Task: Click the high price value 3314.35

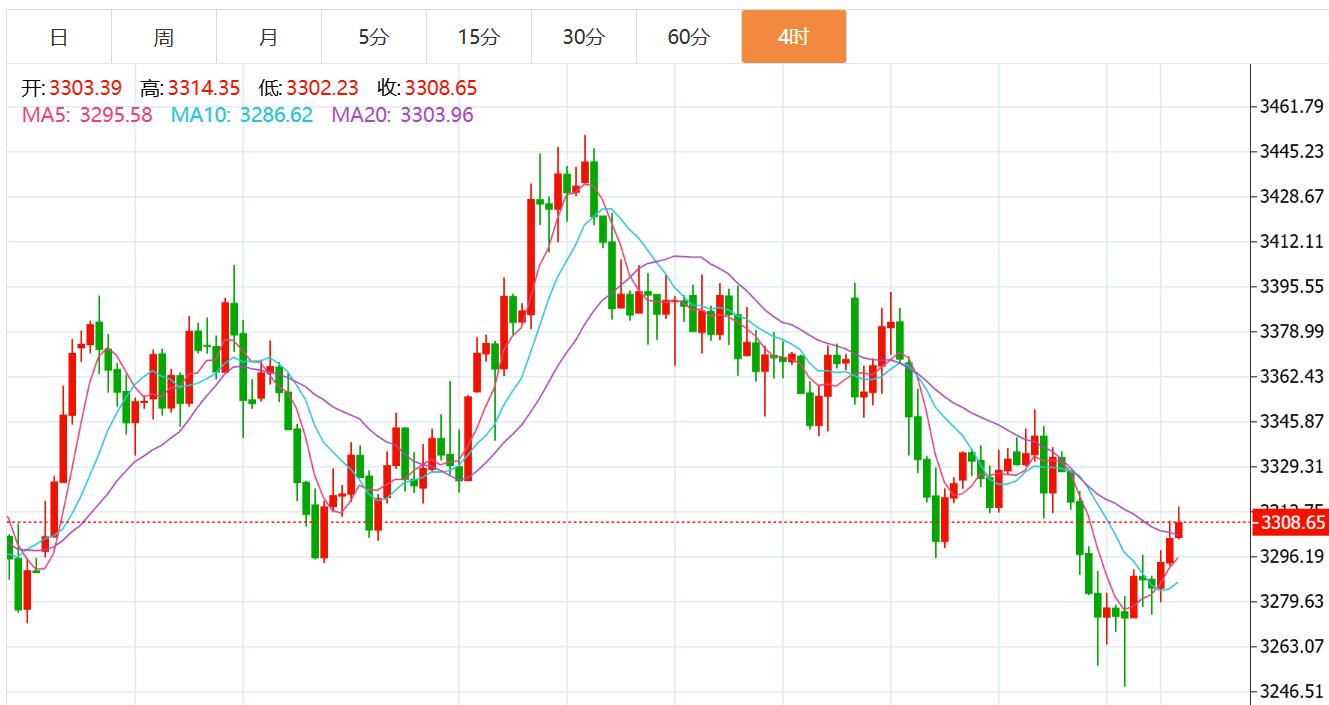Action: pos(204,89)
